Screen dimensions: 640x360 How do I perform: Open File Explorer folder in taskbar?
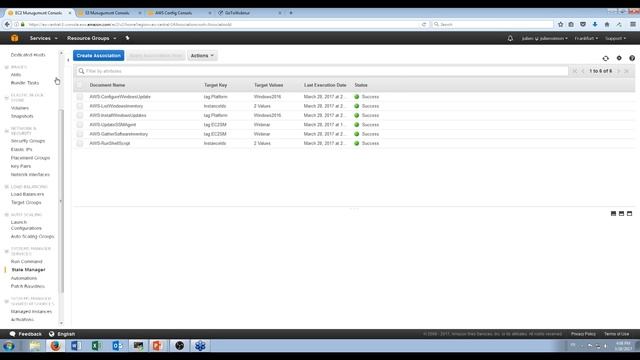[x=35, y=346]
